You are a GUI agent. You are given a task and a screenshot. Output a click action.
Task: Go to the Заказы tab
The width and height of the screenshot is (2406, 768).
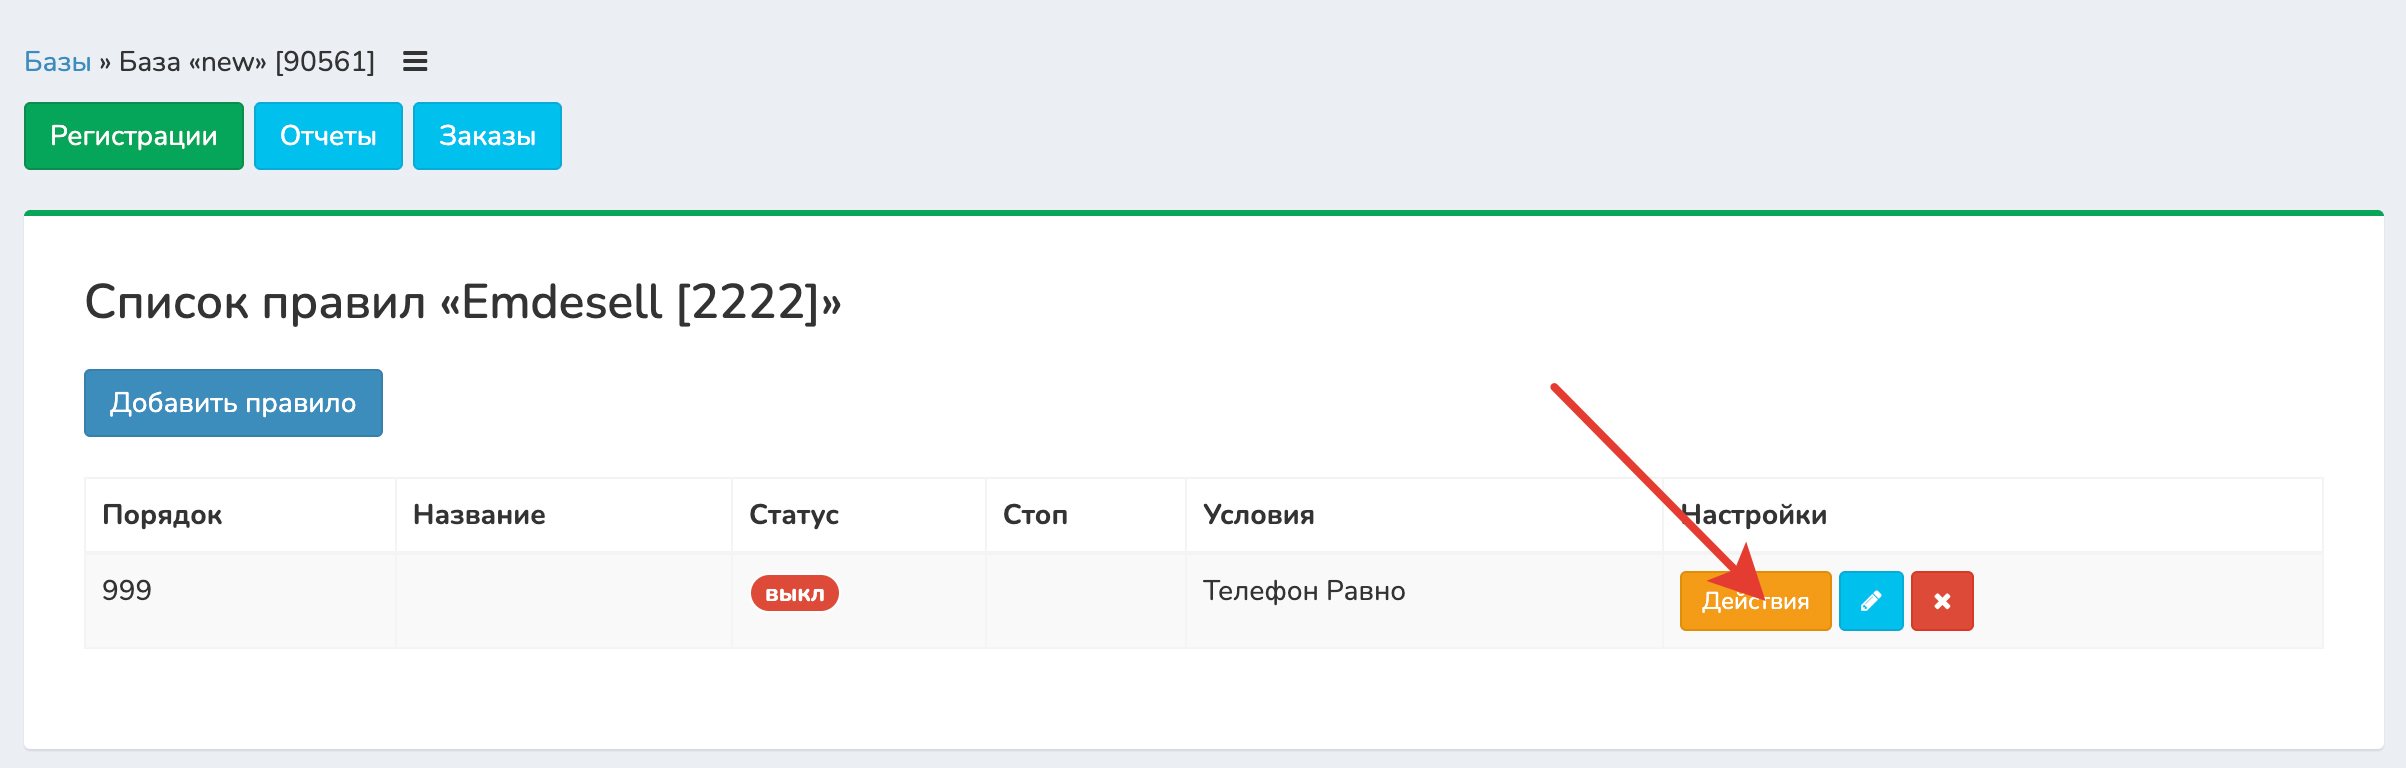[487, 136]
